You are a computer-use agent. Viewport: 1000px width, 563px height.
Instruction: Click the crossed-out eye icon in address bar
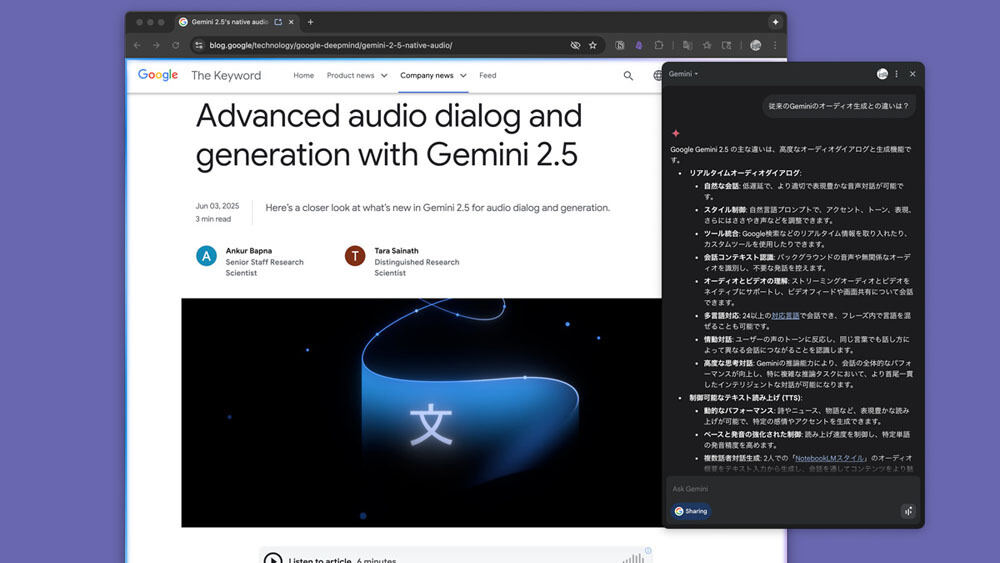coord(575,45)
